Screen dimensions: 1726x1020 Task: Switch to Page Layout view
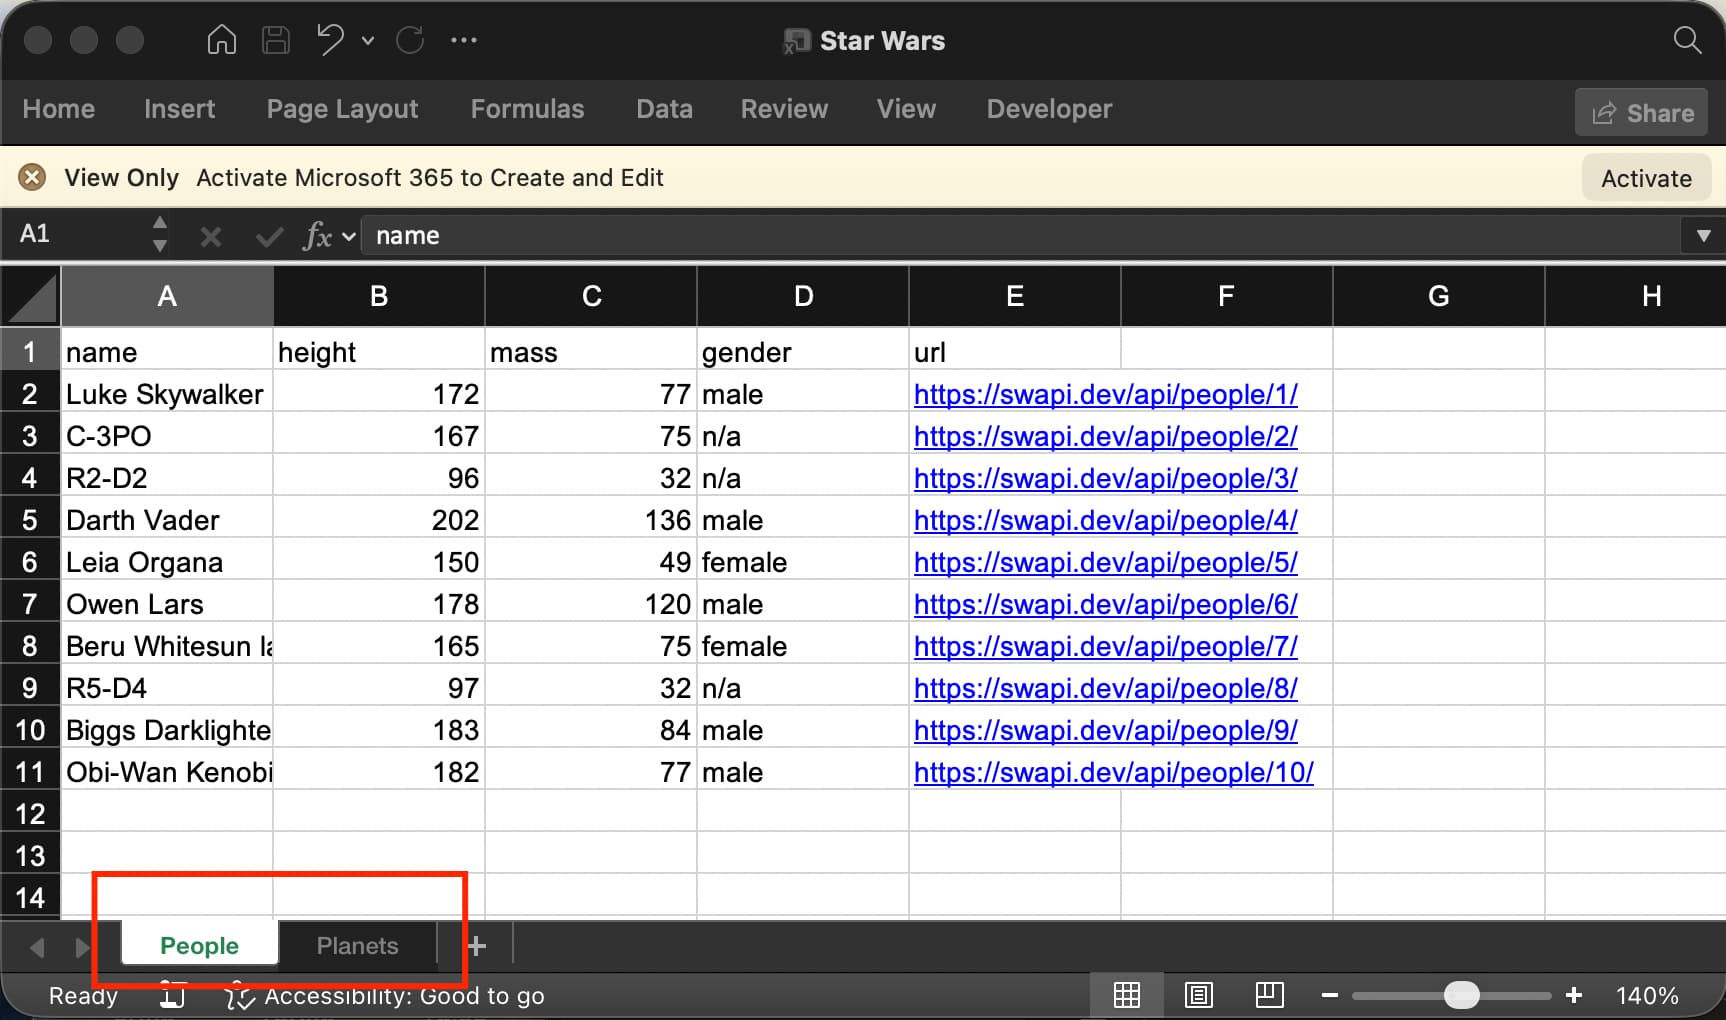coord(1198,995)
